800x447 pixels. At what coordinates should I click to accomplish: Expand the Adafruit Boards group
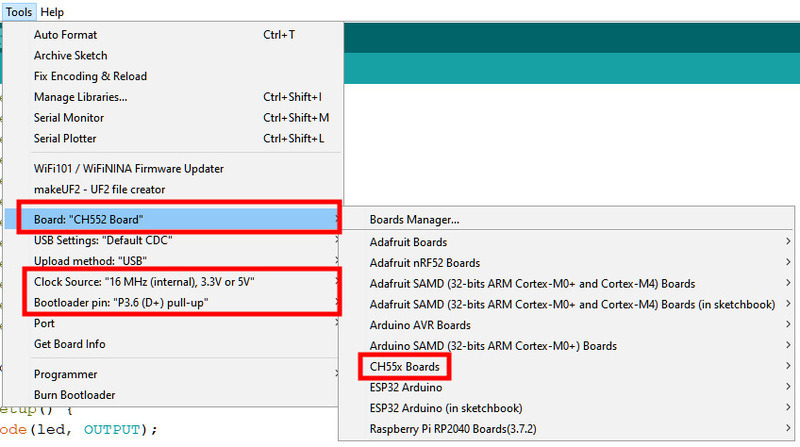point(566,242)
